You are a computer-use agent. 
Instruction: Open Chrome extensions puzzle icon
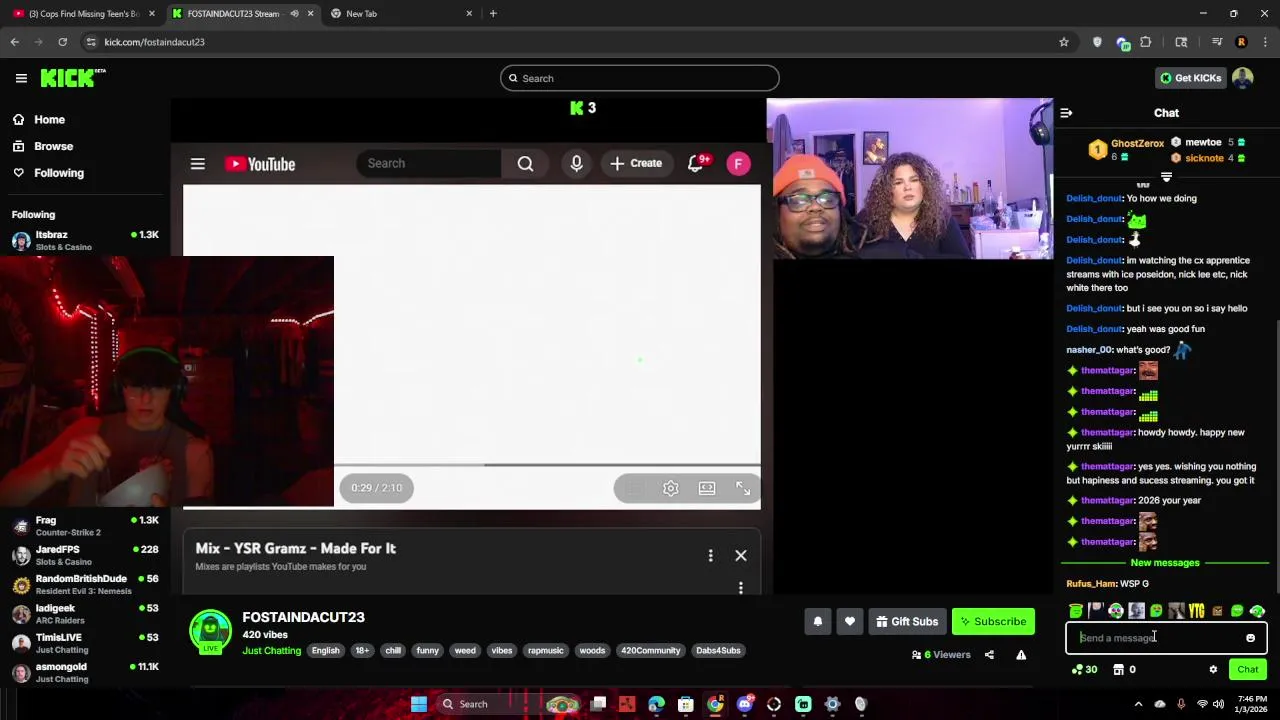(1146, 42)
